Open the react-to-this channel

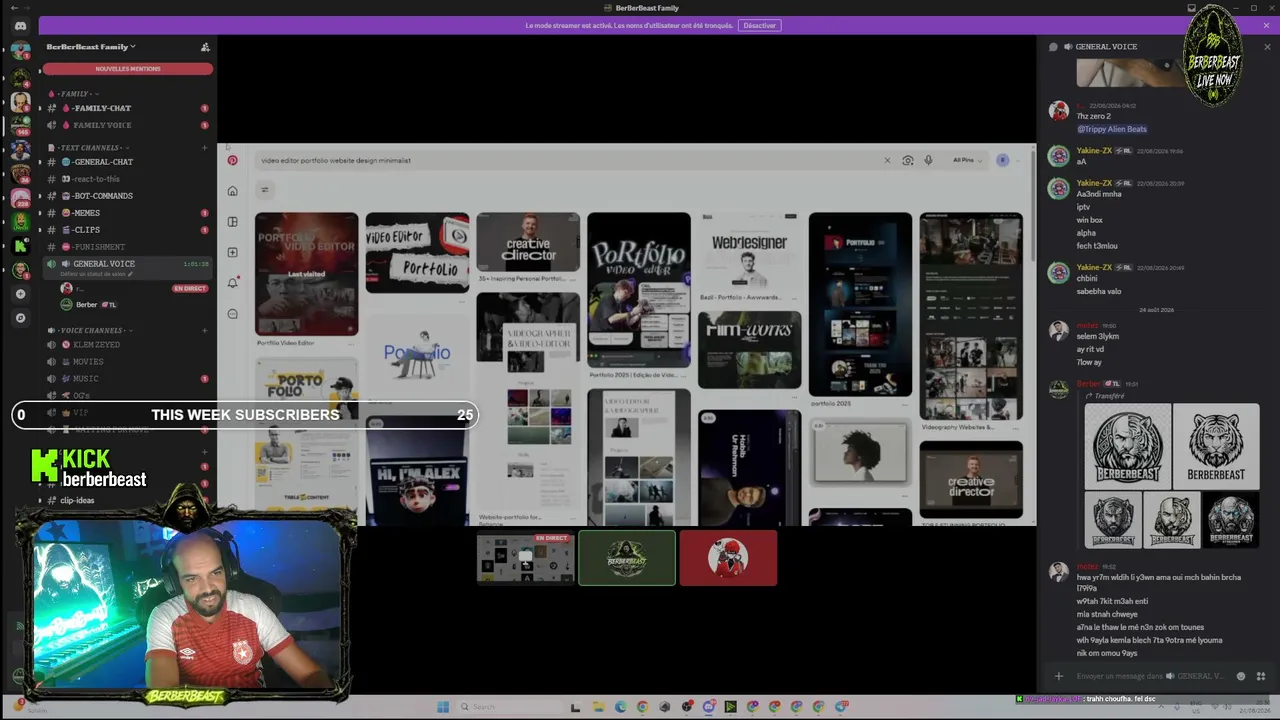click(126, 179)
